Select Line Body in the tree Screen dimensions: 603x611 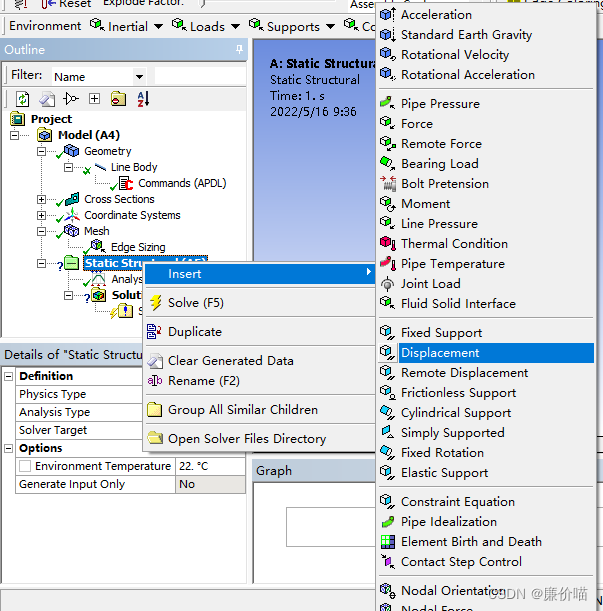coord(134,167)
